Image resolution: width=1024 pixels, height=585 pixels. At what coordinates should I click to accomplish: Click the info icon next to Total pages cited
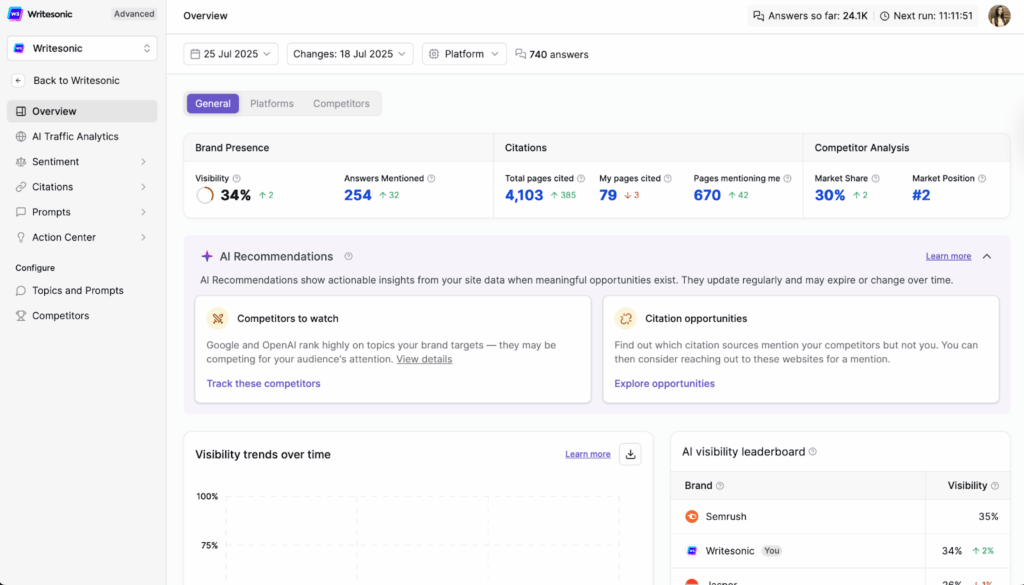click(x=581, y=178)
